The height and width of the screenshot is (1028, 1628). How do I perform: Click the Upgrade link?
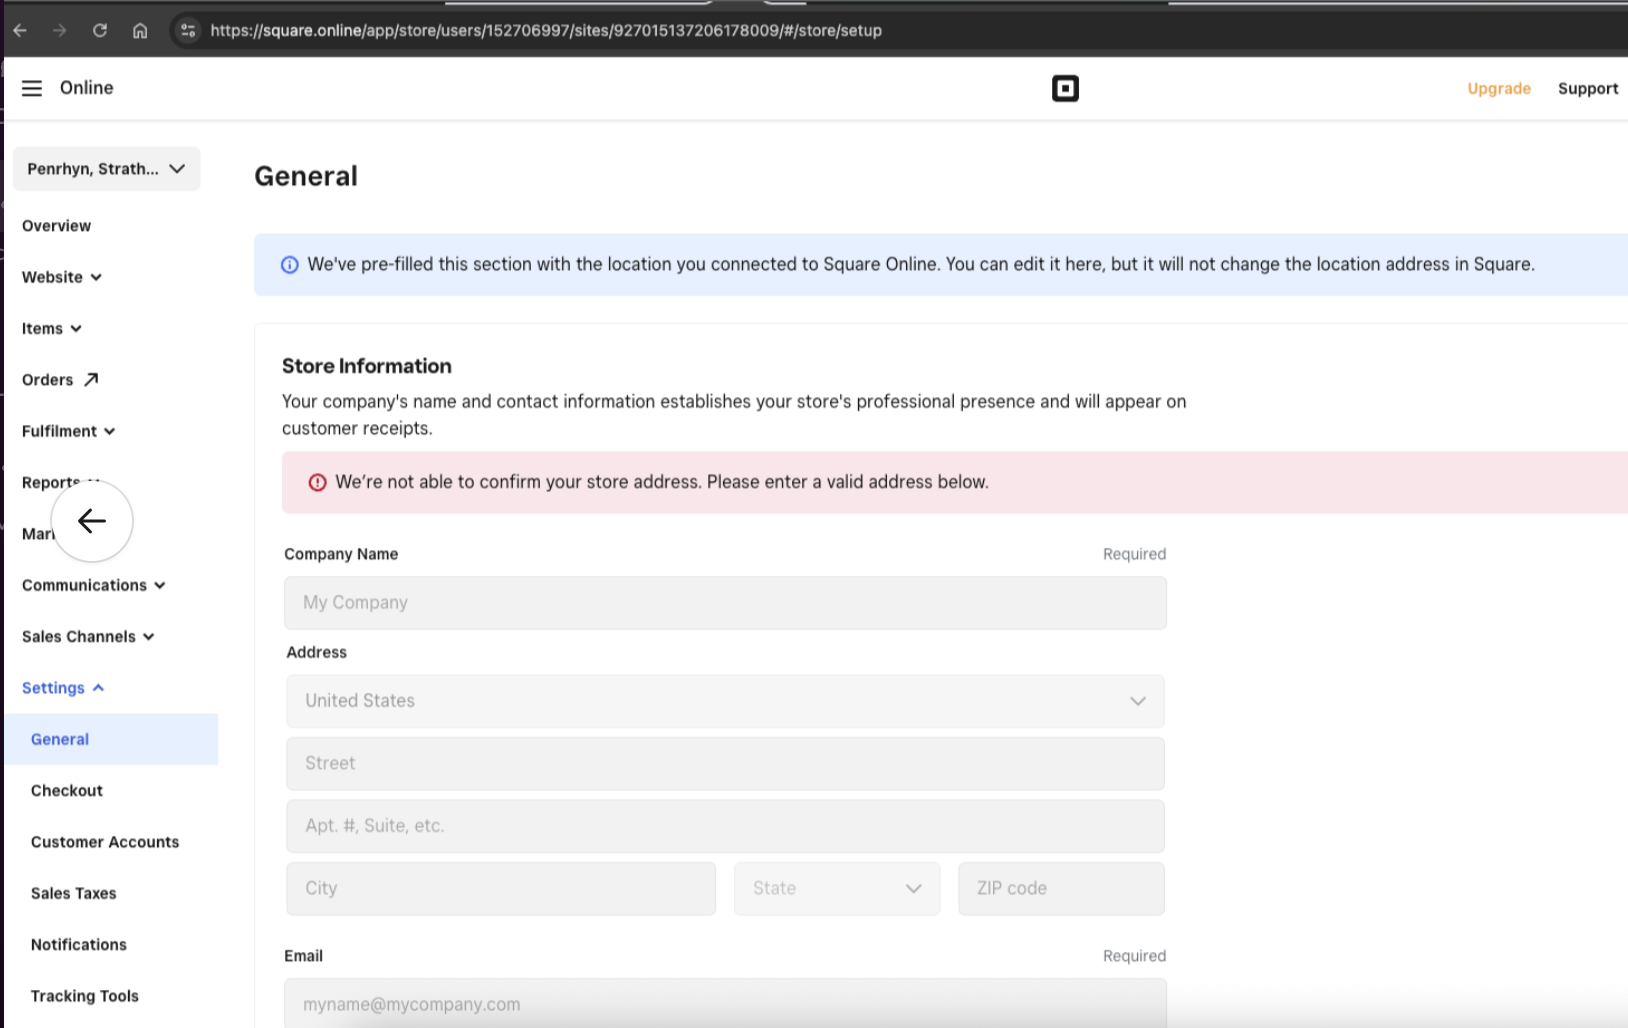tap(1499, 89)
